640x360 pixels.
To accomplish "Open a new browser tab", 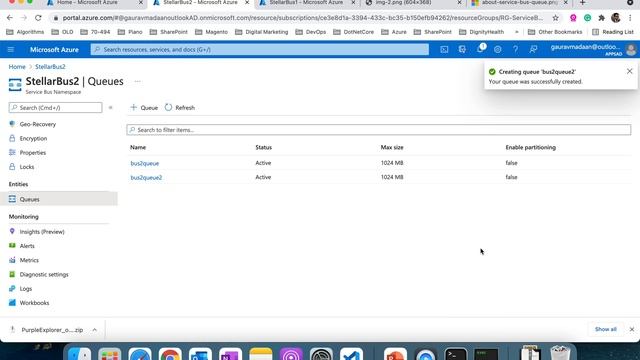I will pos(582,3).
